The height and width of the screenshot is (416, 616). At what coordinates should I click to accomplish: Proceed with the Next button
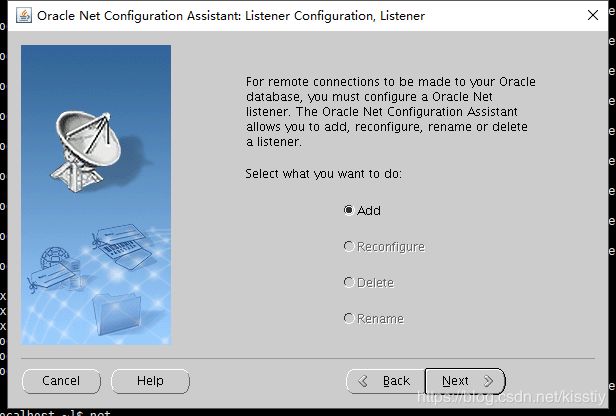[465, 381]
